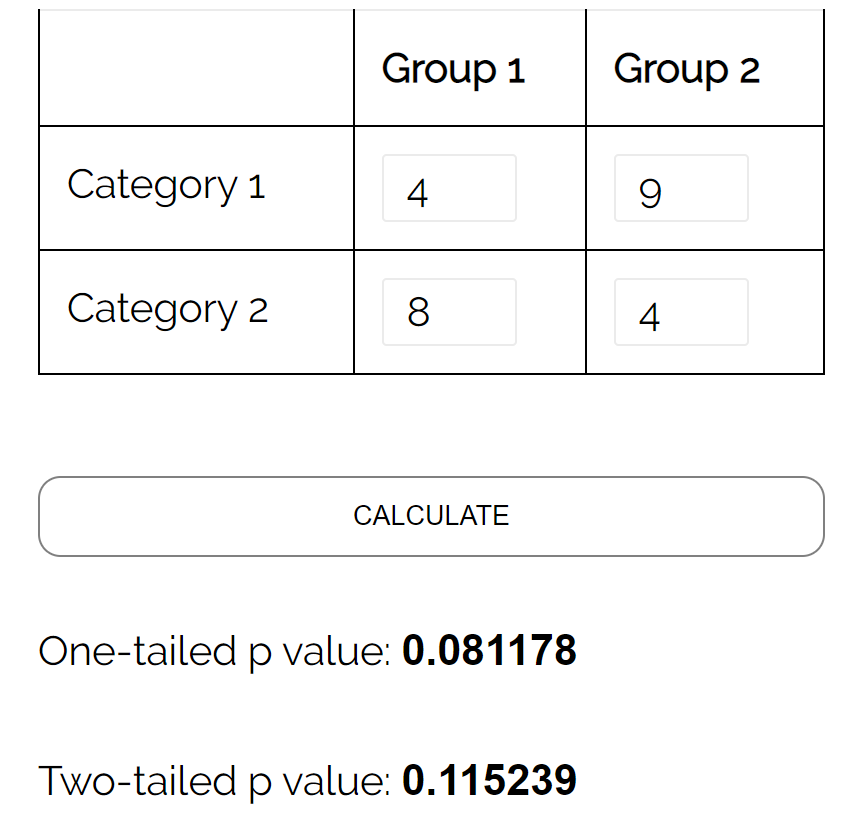This screenshot has height=832, width=864.
Task: Click the empty top-left table header cell
Action: [x=196, y=69]
